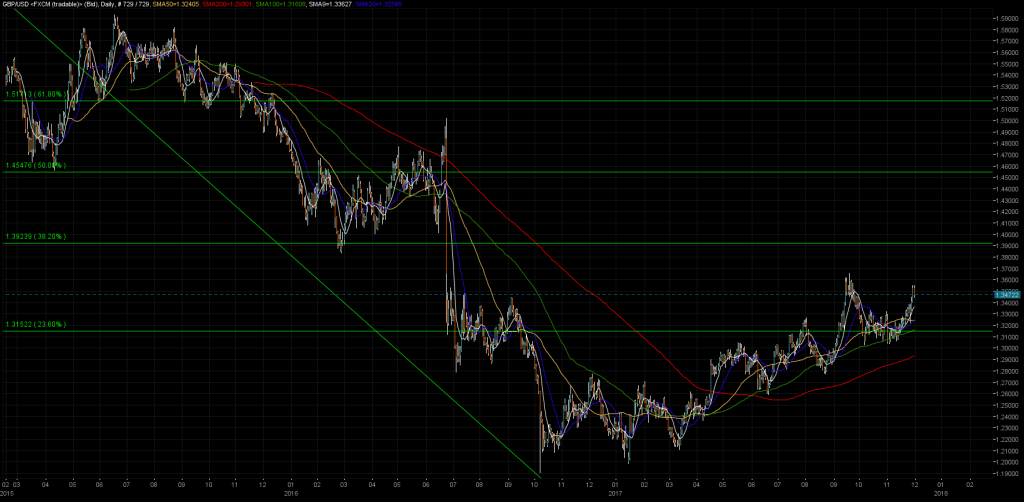Screen dimensions: 1024x502
Task: Click the 1.45476 (50.00%) Fibonacci label
Action: tap(35, 166)
